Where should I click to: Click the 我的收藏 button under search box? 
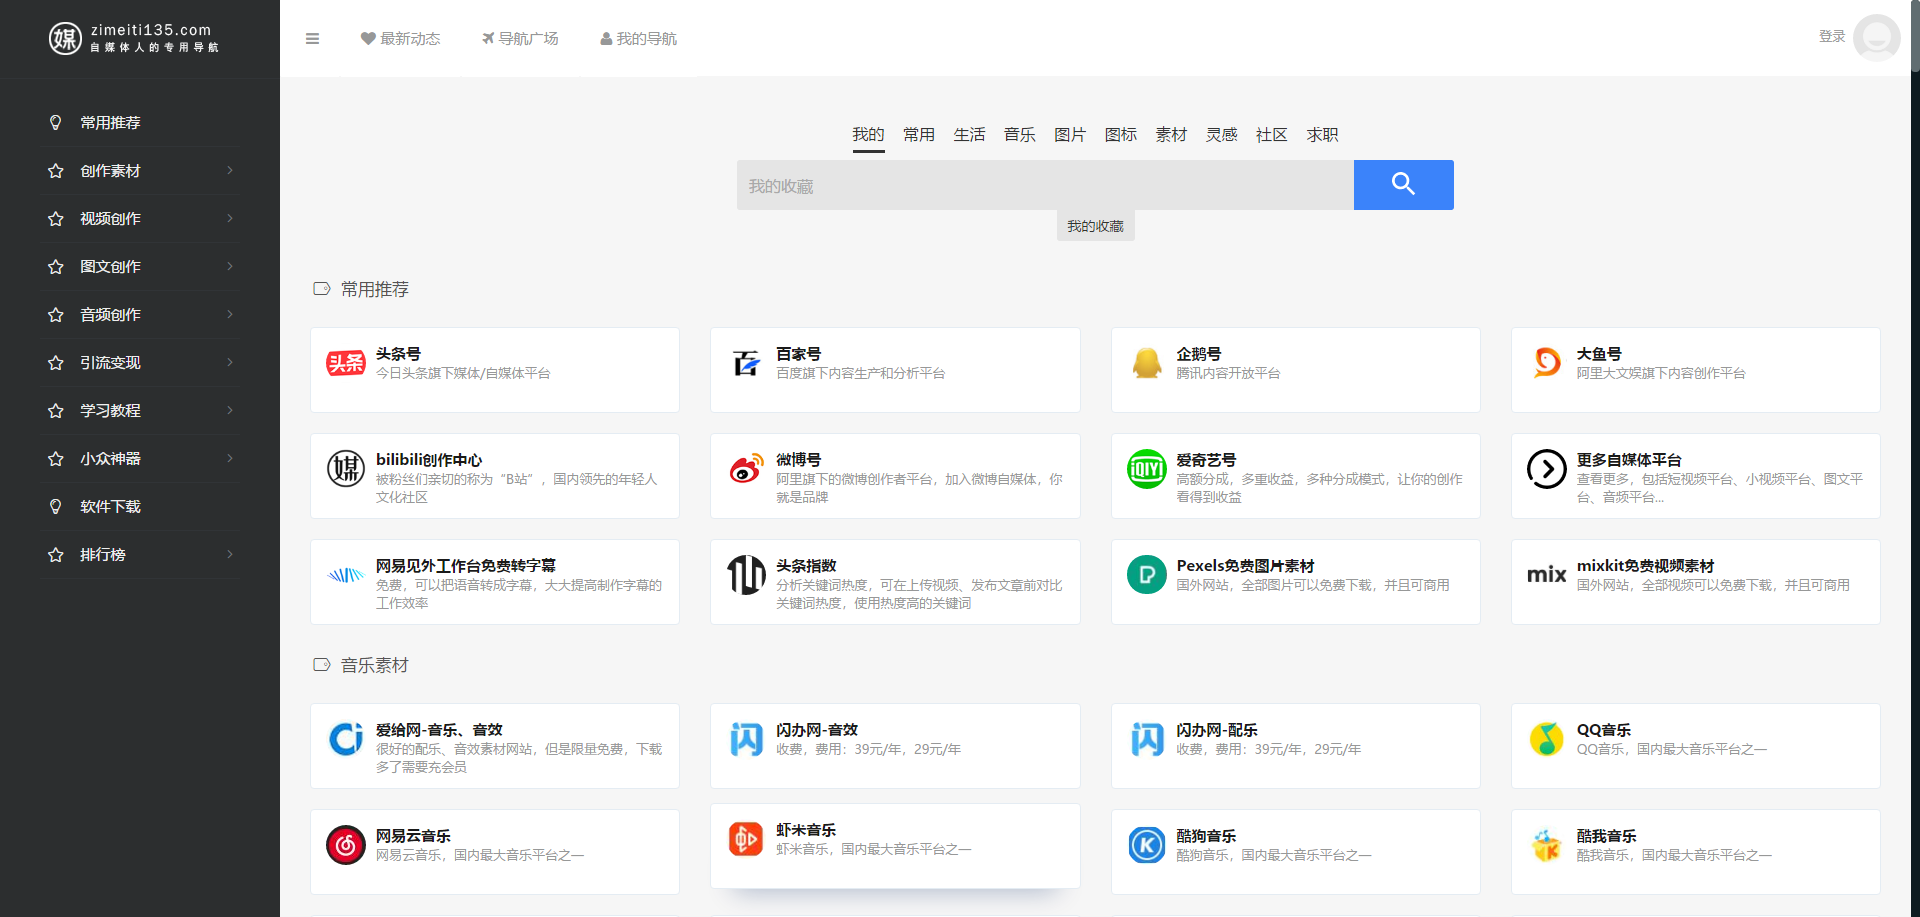(1095, 227)
